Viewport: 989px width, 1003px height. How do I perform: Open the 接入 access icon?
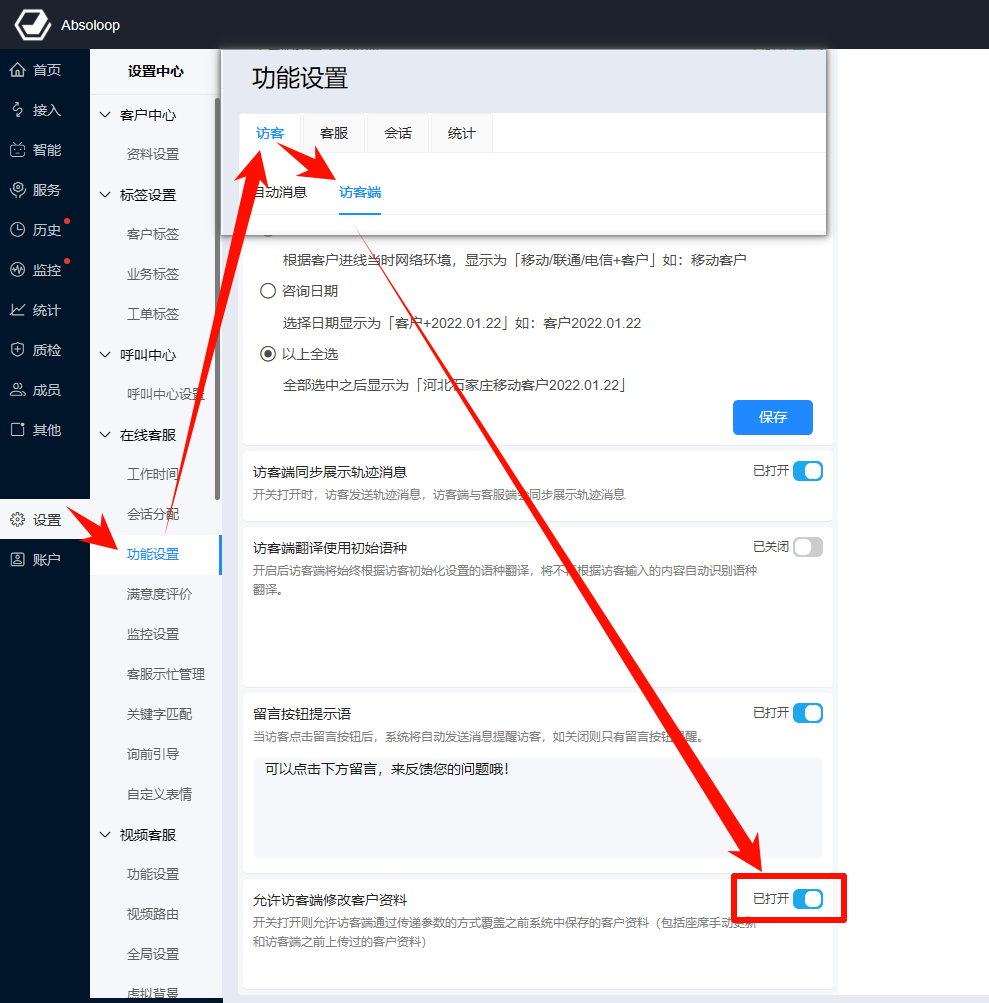(x=18, y=110)
